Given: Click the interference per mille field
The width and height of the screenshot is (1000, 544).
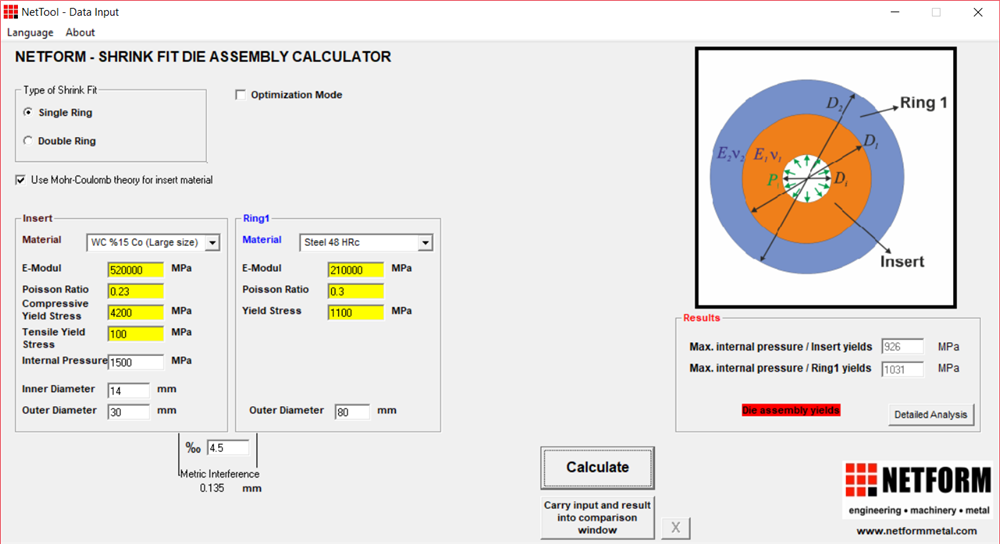Looking at the screenshot, I should [227, 447].
